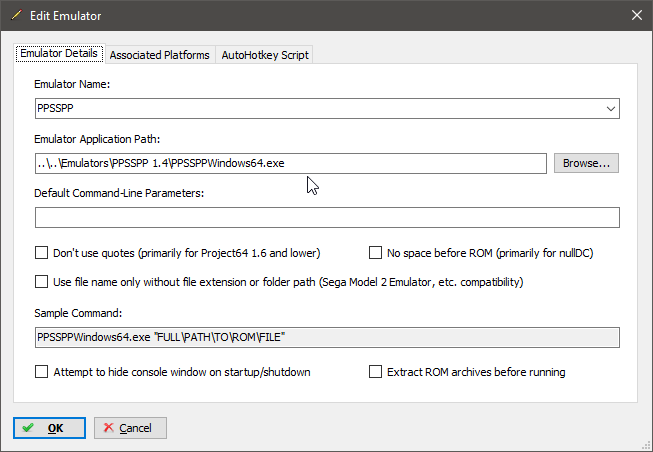This screenshot has height=452, width=653.
Task: Focus the Emulator Application Path field
Action: click(291, 163)
